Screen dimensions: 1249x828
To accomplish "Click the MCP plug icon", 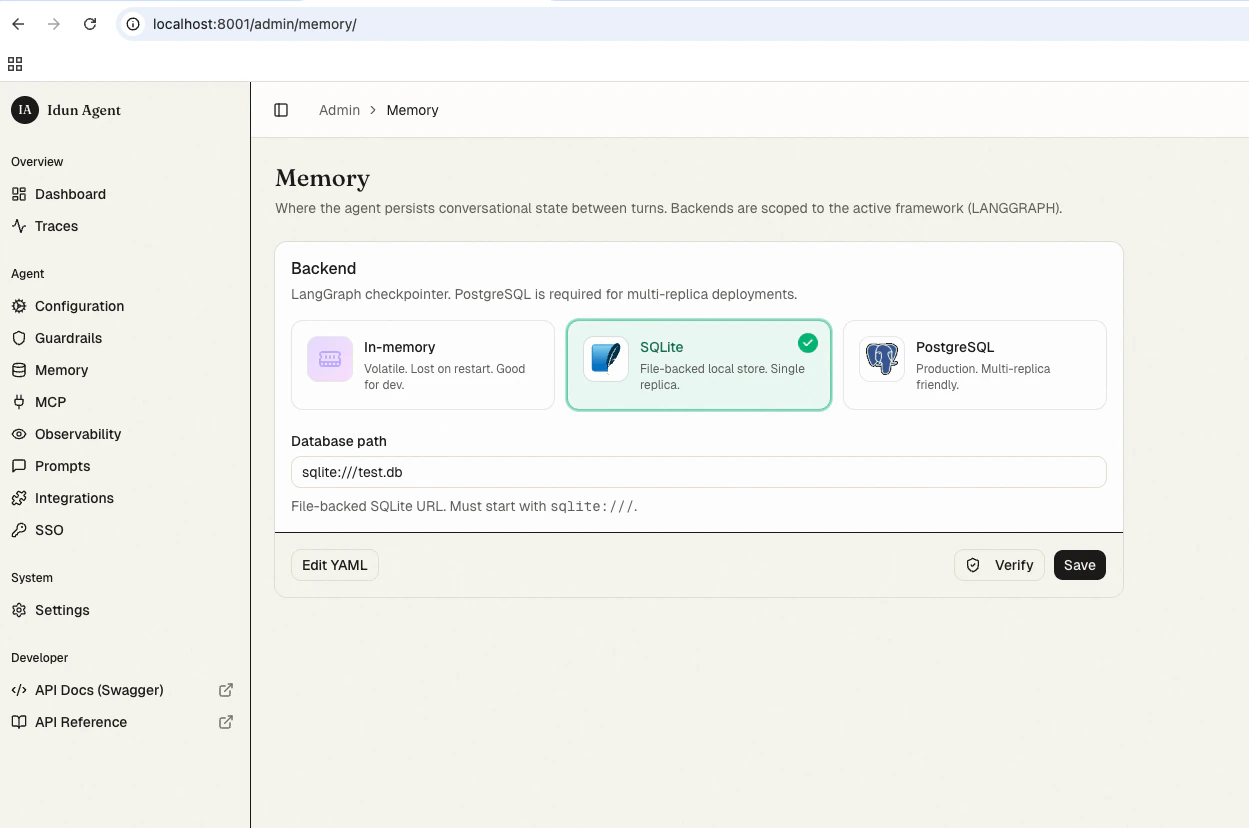I will coord(19,402).
